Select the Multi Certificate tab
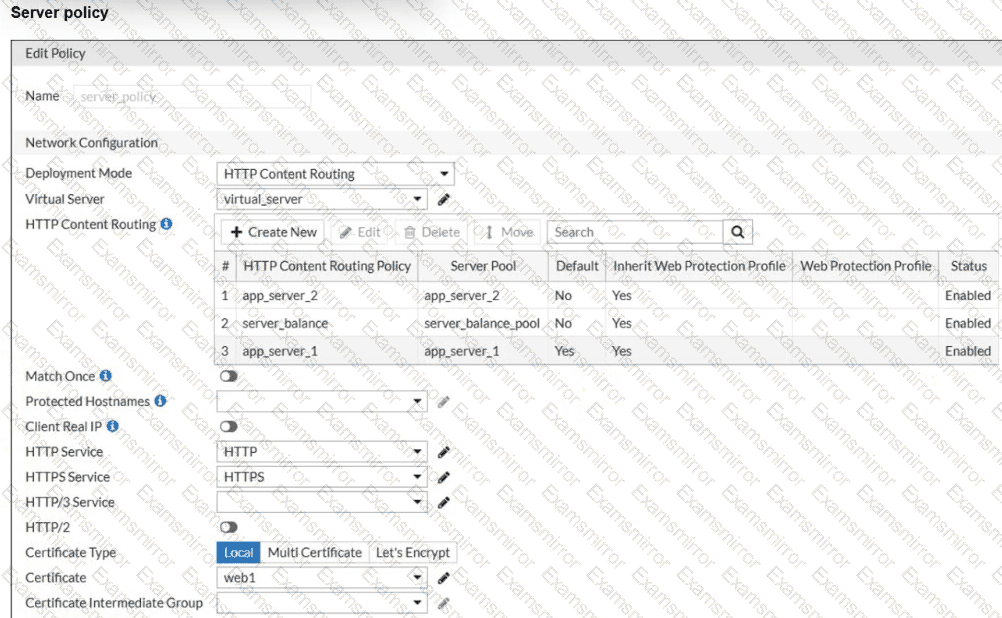 click(x=314, y=552)
